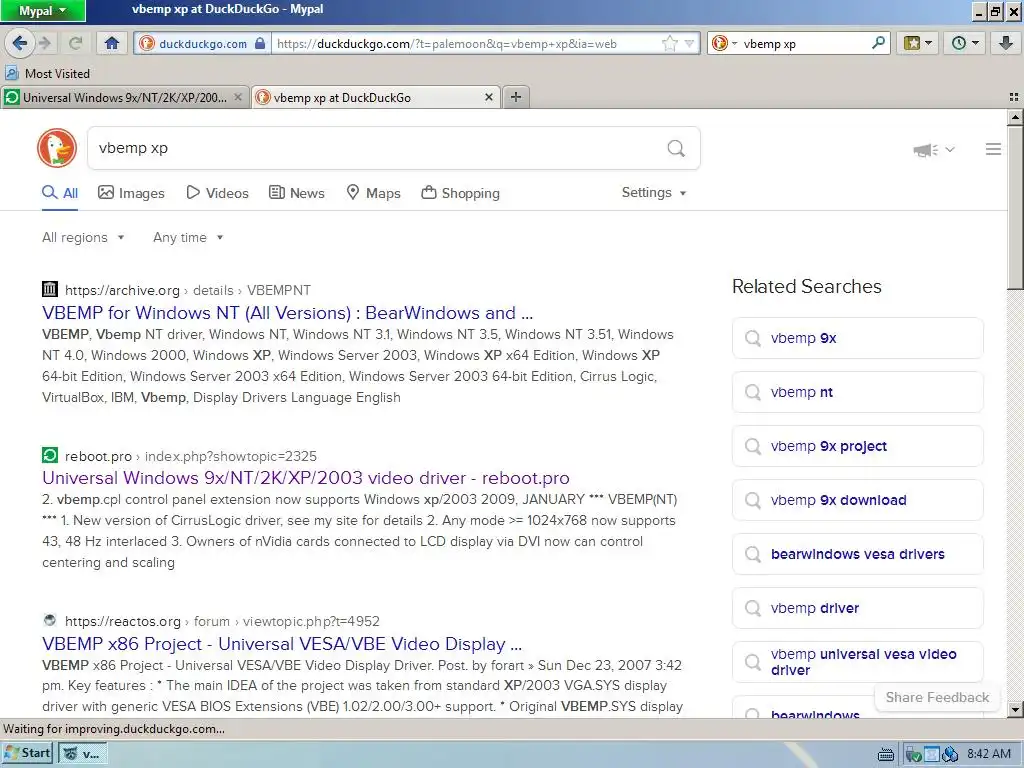Open a new tab with plus button
Image resolution: width=1024 pixels, height=768 pixels.
click(516, 97)
